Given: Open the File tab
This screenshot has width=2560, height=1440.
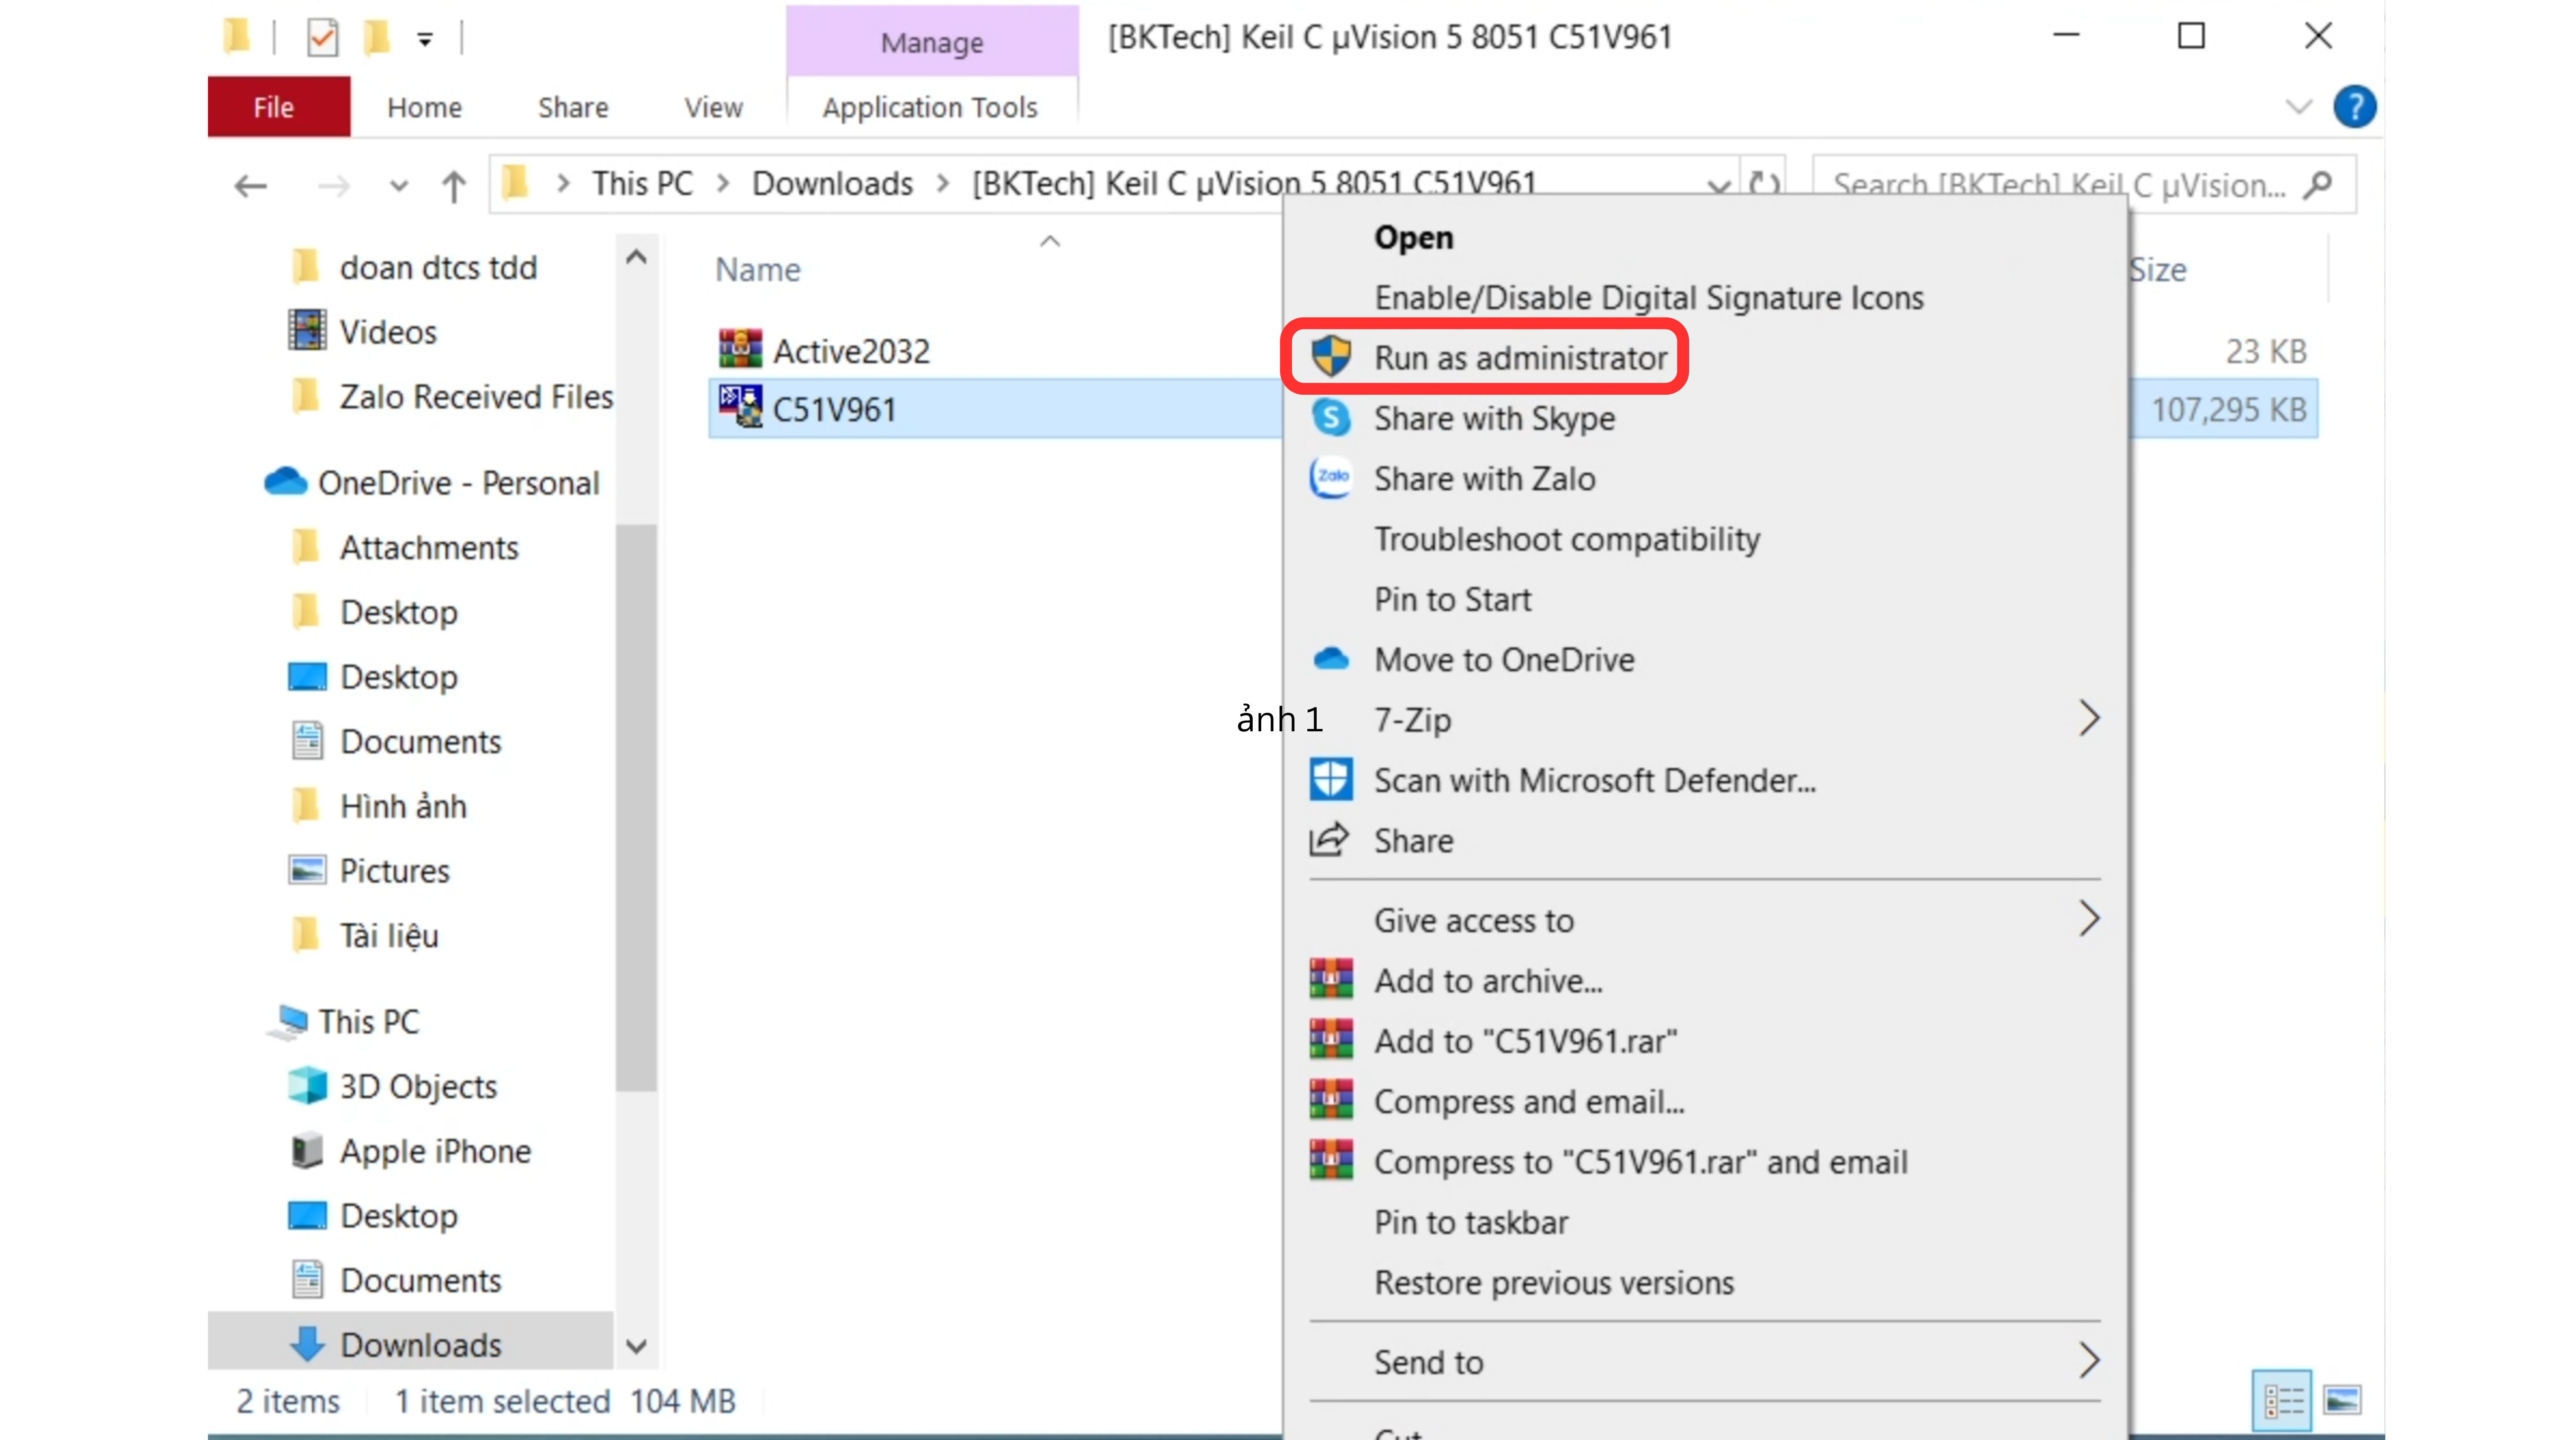Looking at the screenshot, I should 278,106.
